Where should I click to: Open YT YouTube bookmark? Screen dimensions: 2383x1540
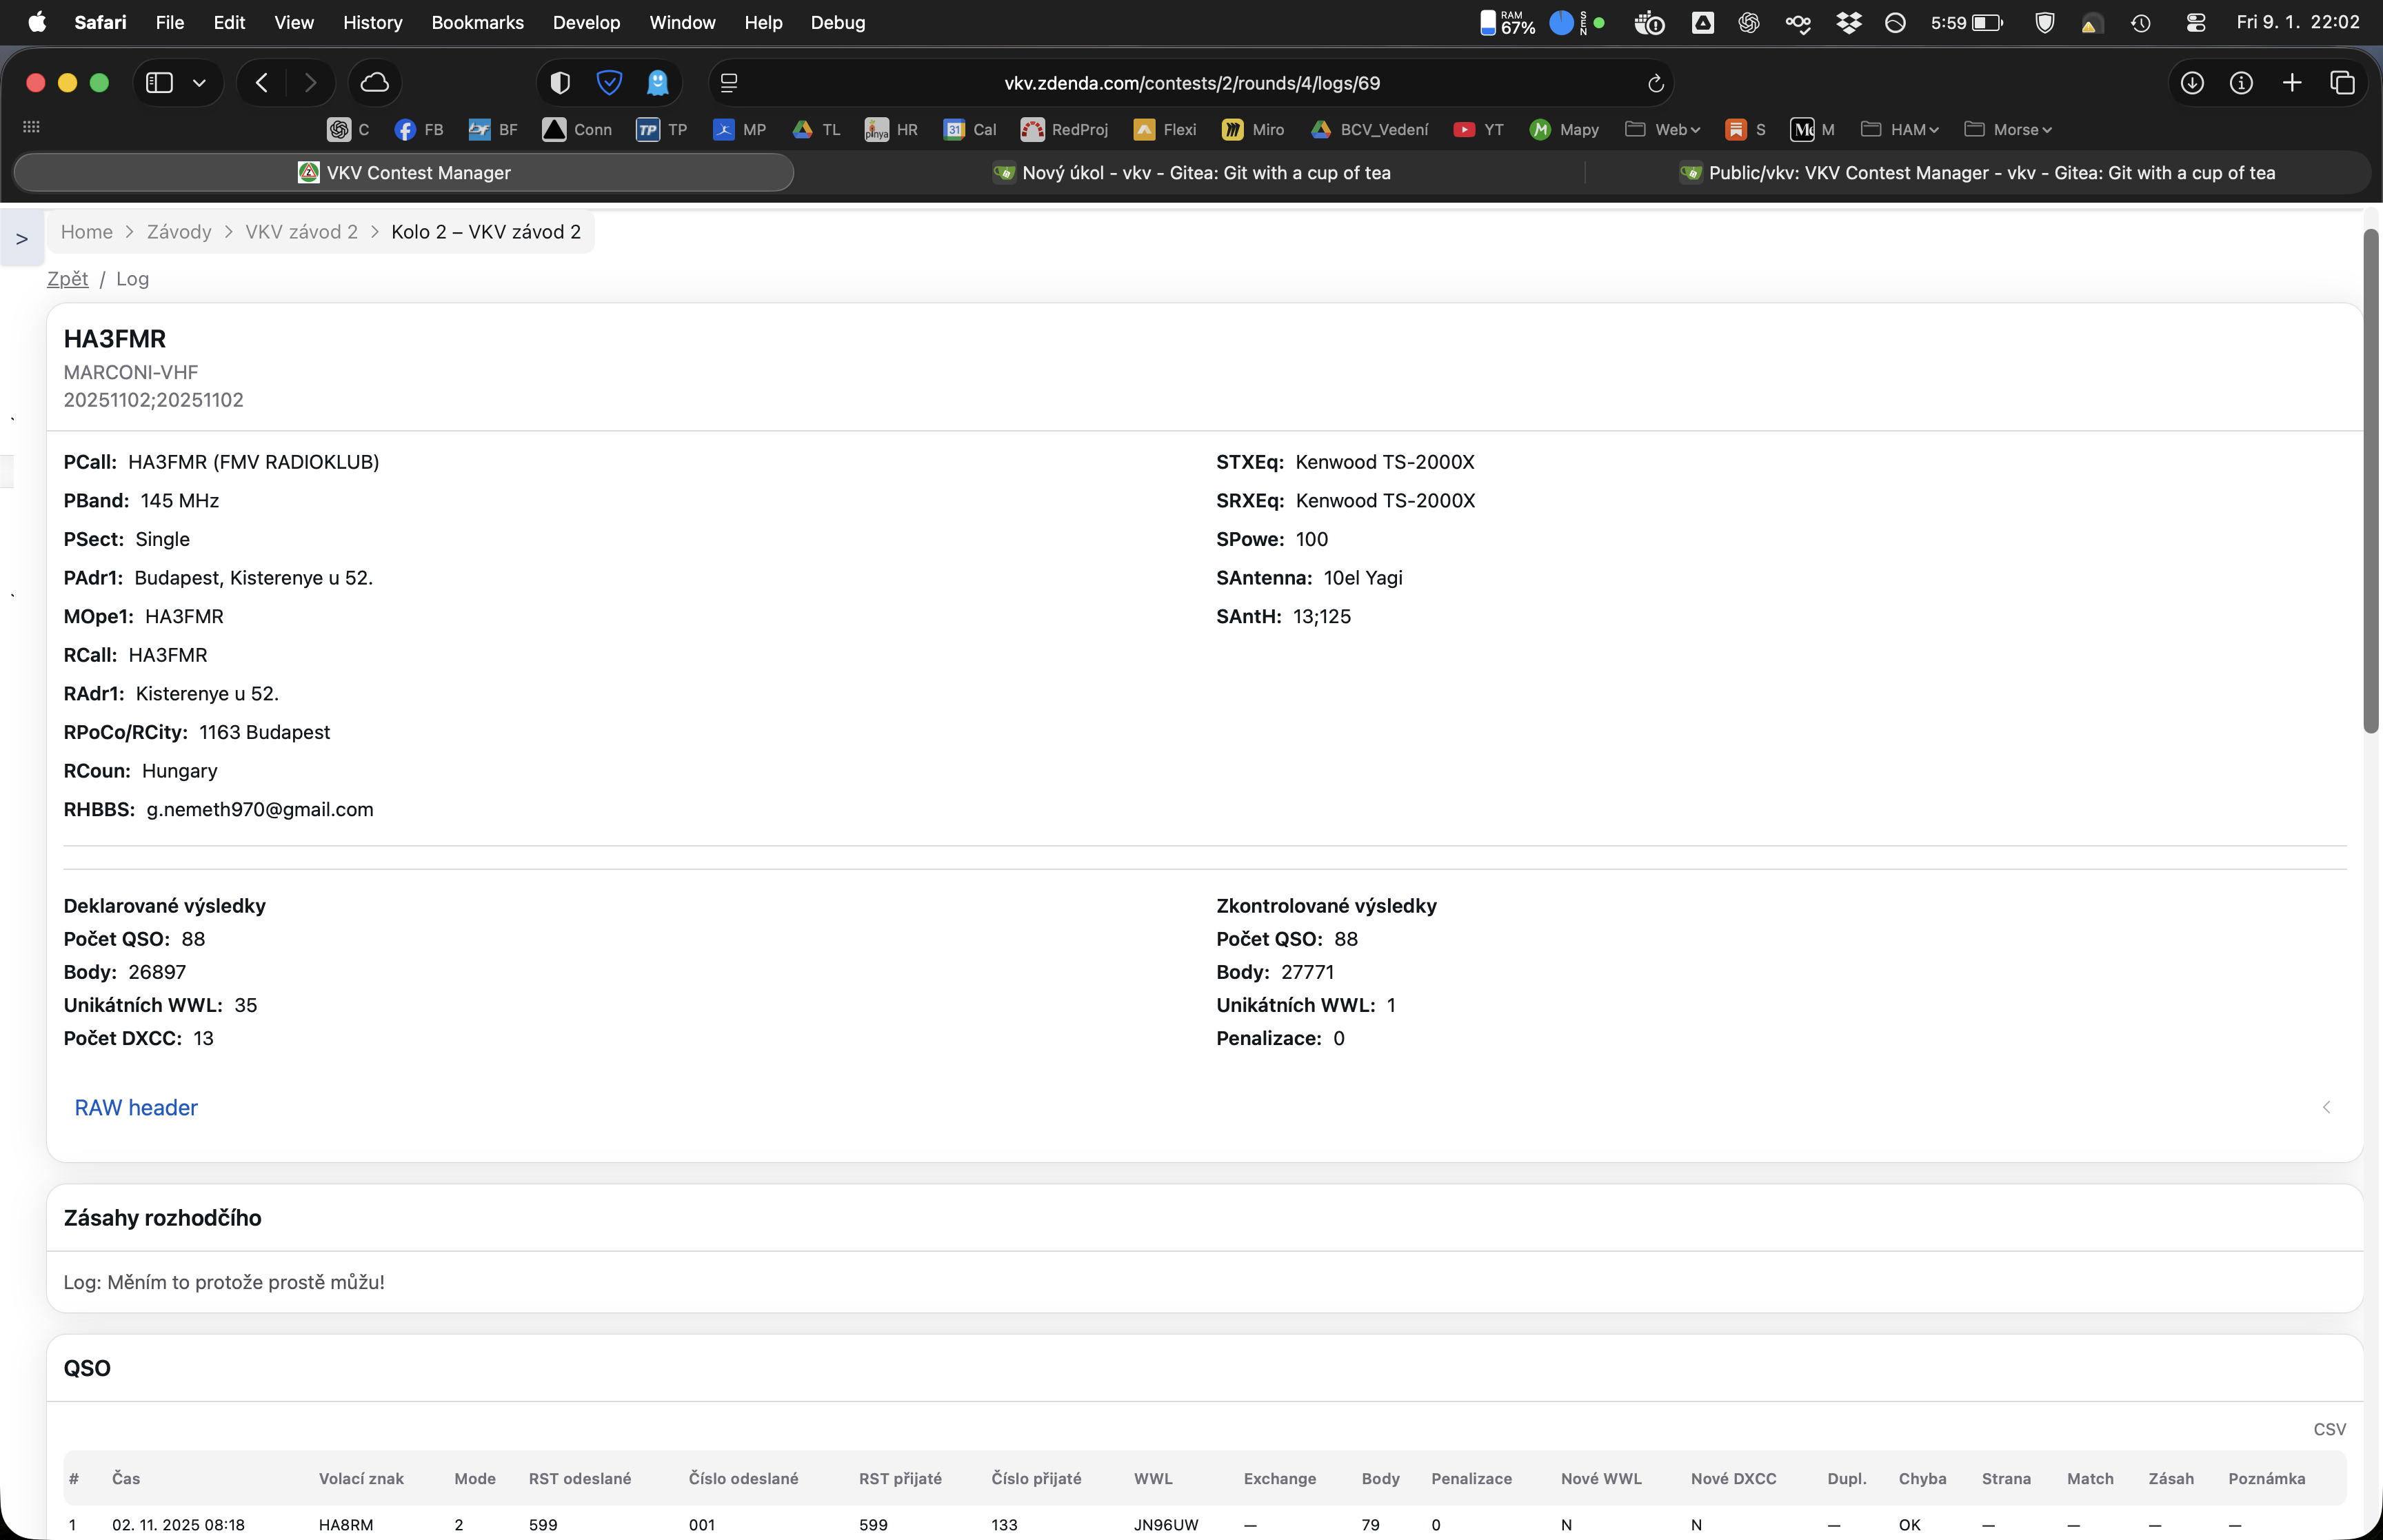click(1478, 130)
